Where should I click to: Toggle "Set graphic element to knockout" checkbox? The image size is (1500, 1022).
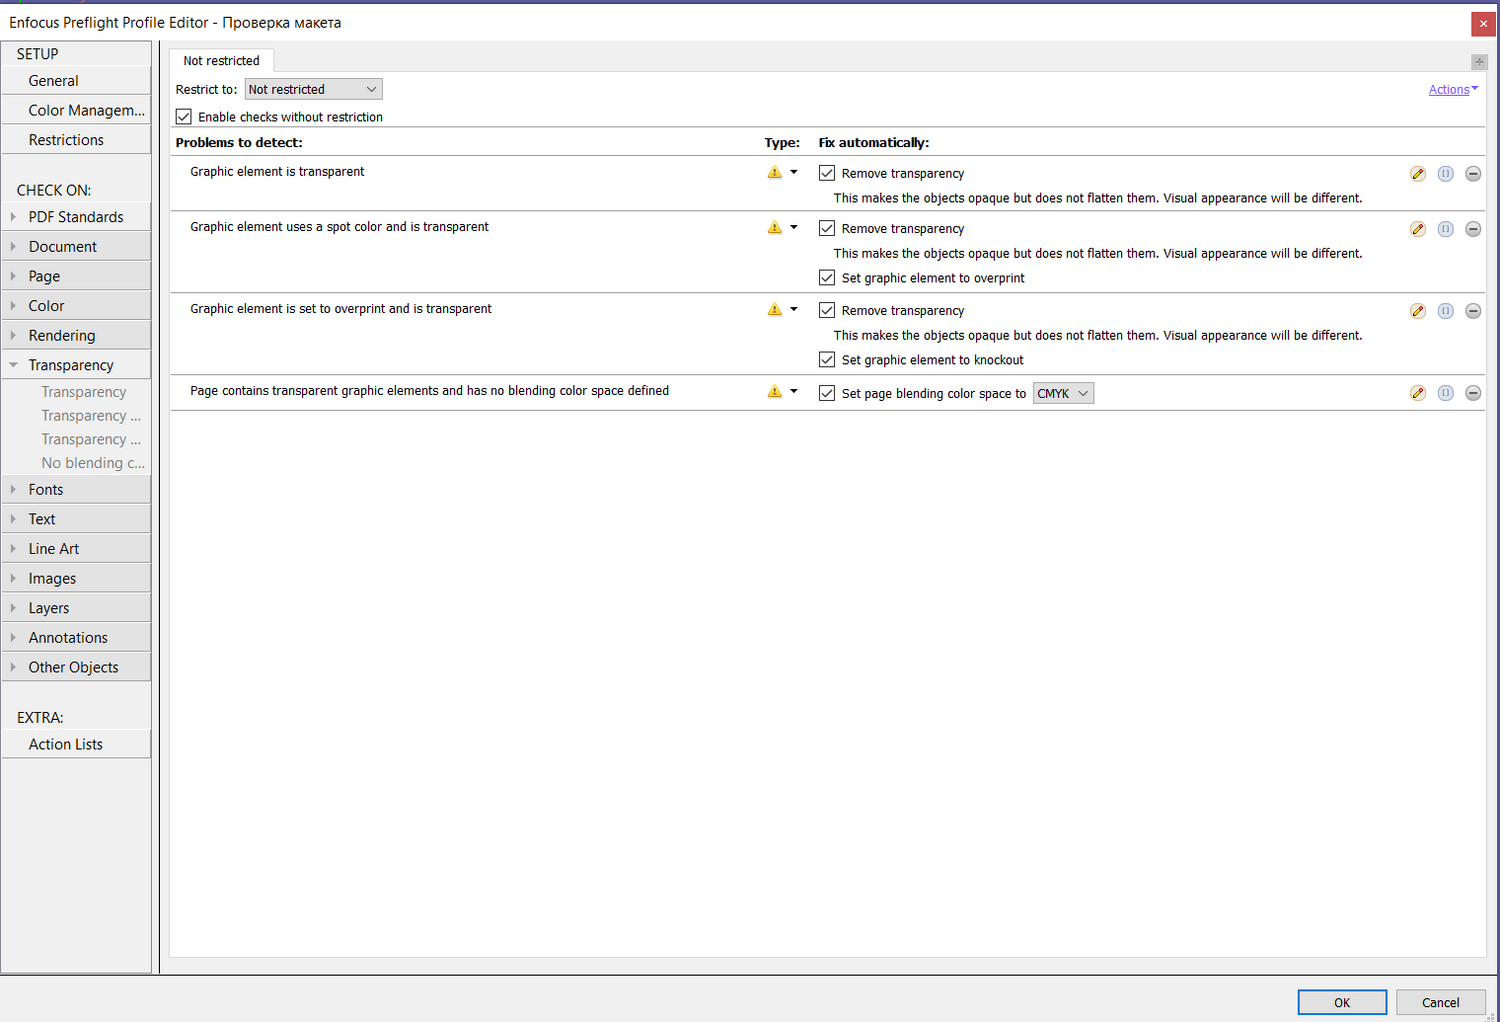tap(827, 360)
